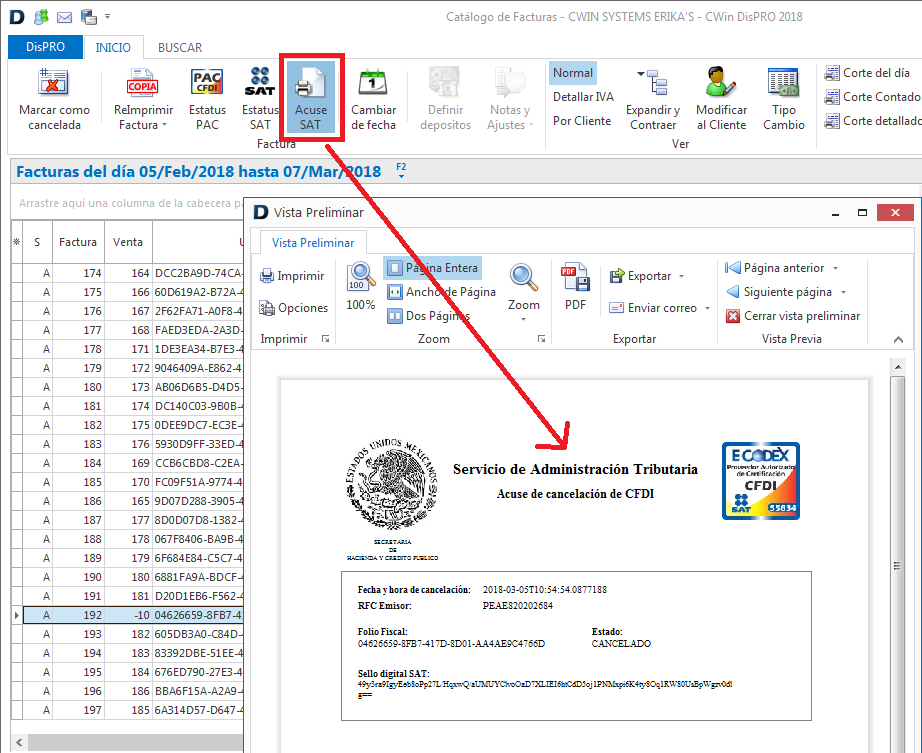Enable Dos Páginas layout

pyautogui.click(x=428, y=316)
